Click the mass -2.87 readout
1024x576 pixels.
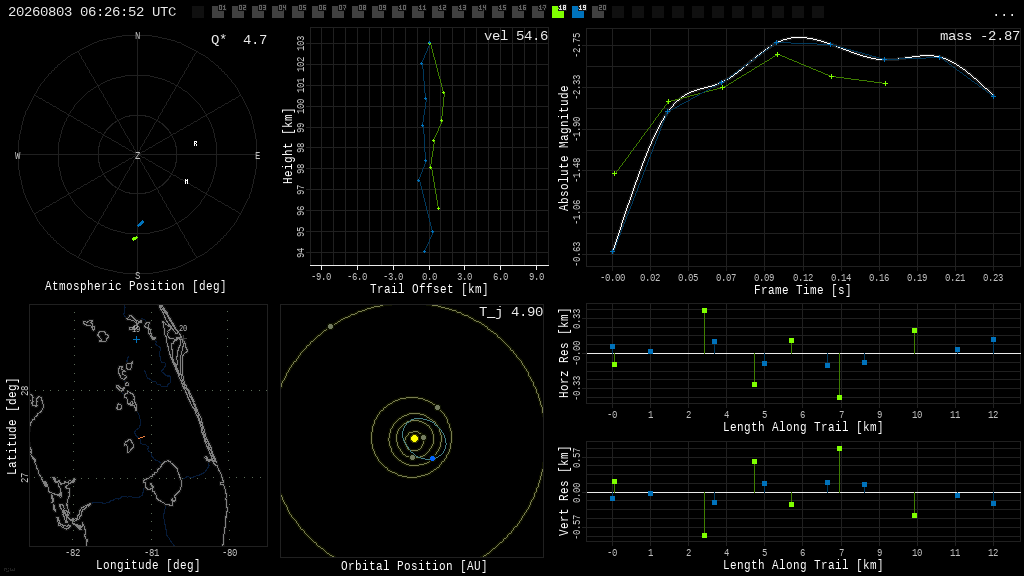[x=980, y=36]
